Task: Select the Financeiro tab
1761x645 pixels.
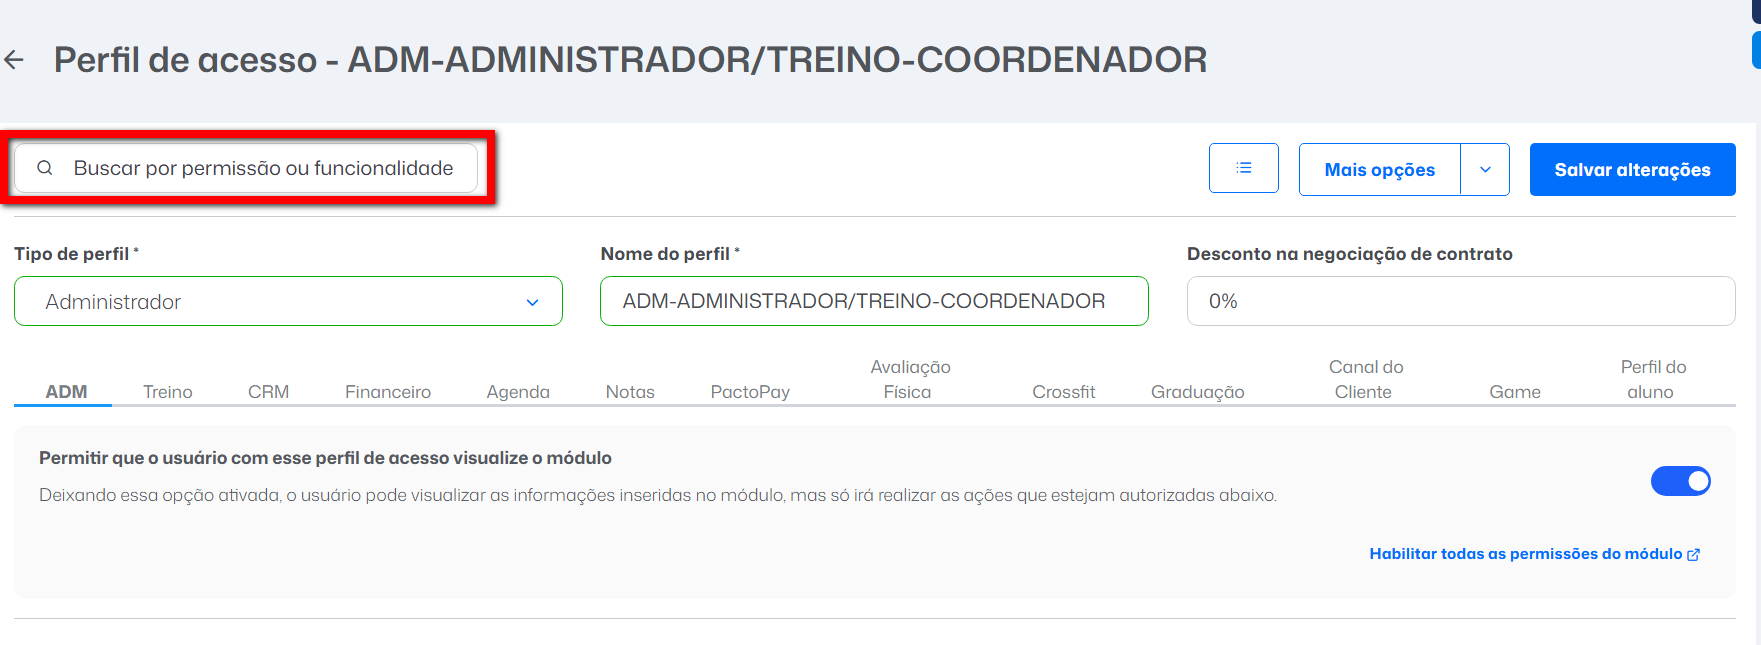Action: (388, 392)
